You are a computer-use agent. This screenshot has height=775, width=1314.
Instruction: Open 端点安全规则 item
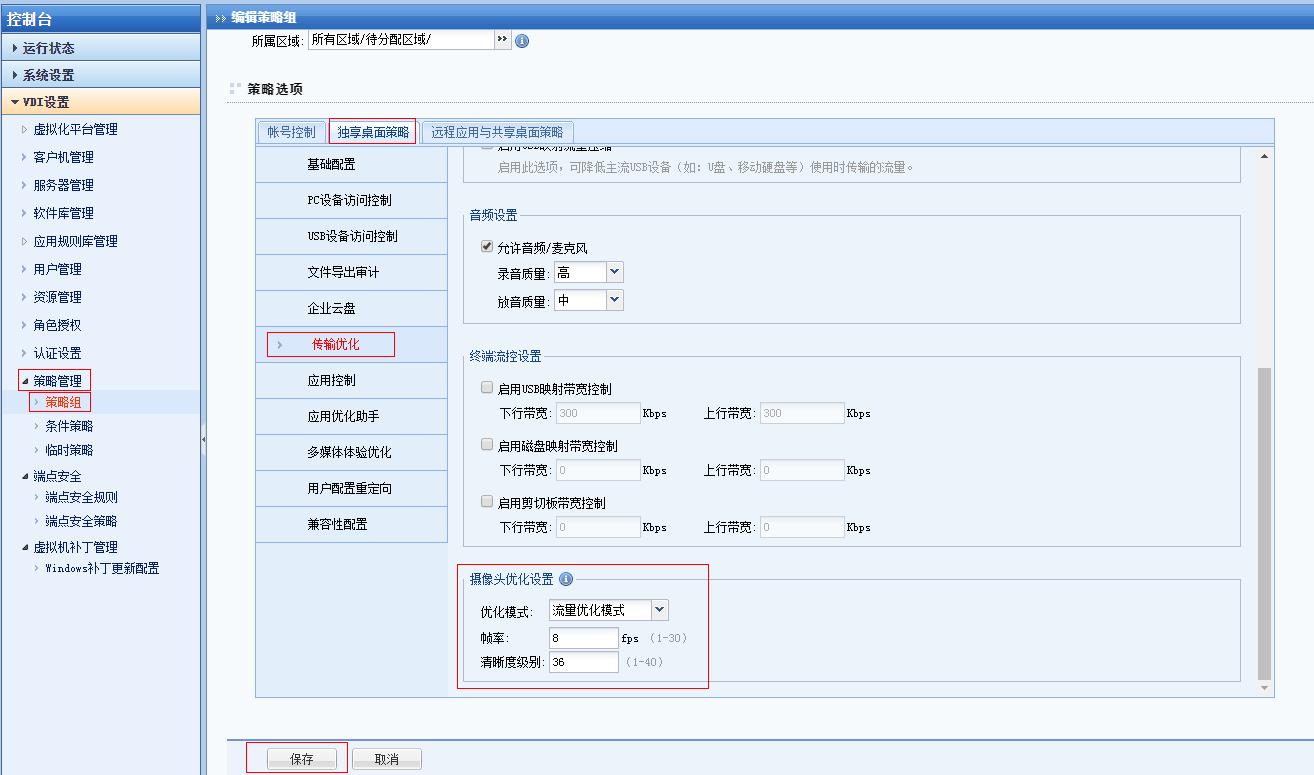(81, 497)
